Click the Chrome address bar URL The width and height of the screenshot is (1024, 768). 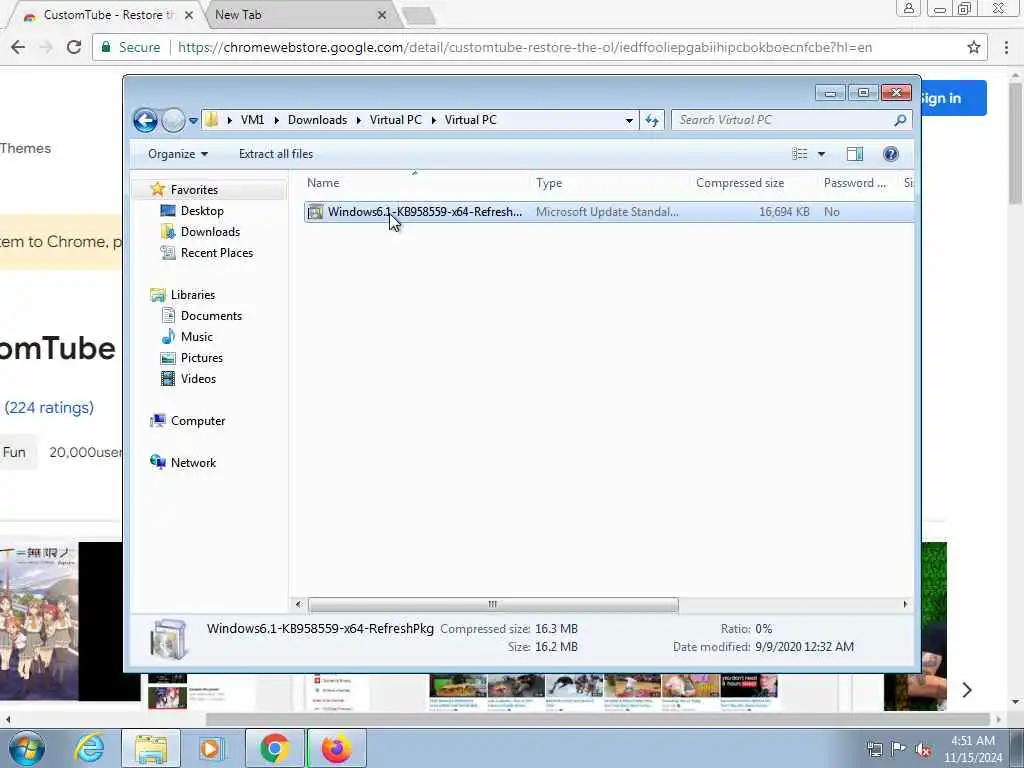(x=524, y=47)
